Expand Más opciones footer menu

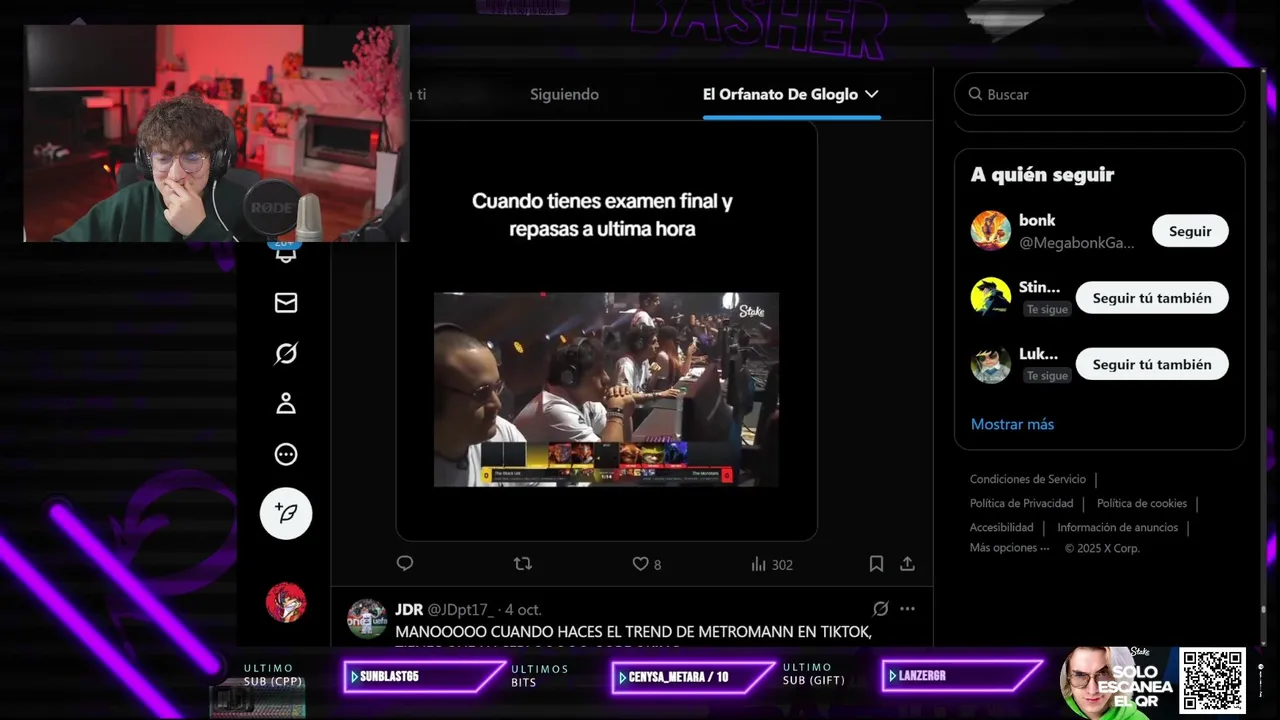1009,548
